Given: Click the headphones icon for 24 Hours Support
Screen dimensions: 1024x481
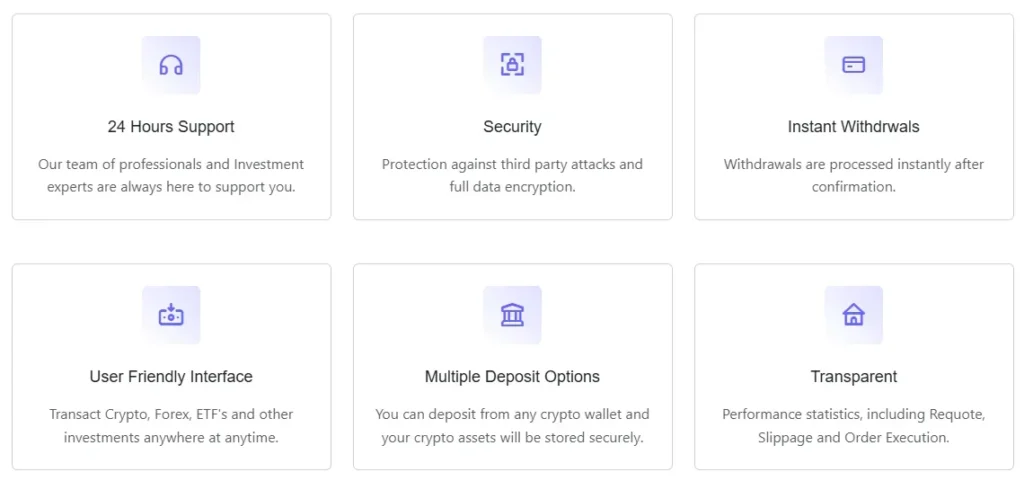Looking at the screenshot, I should point(171,65).
